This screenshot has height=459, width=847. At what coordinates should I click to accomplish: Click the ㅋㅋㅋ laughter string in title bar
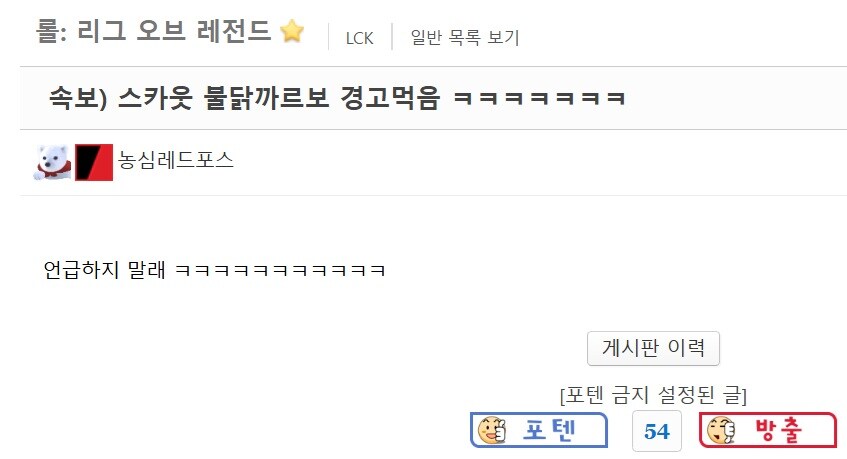click(539, 98)
